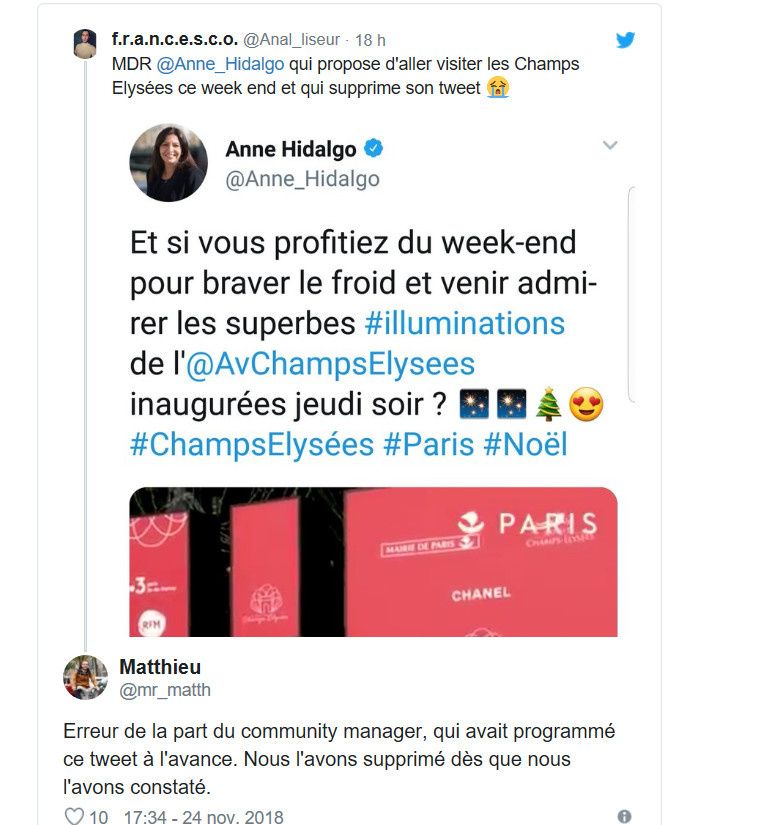Screen dimensions: 761x825
Task: Click the Anne Hidalgo display name
Action: (291, 149)
